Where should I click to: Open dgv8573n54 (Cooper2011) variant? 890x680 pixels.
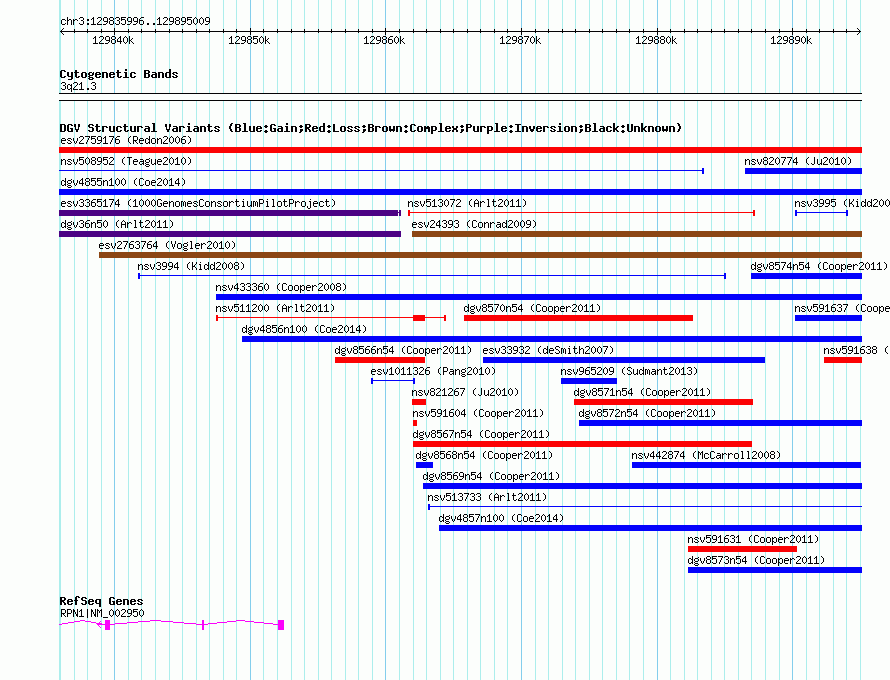point(756,560)
